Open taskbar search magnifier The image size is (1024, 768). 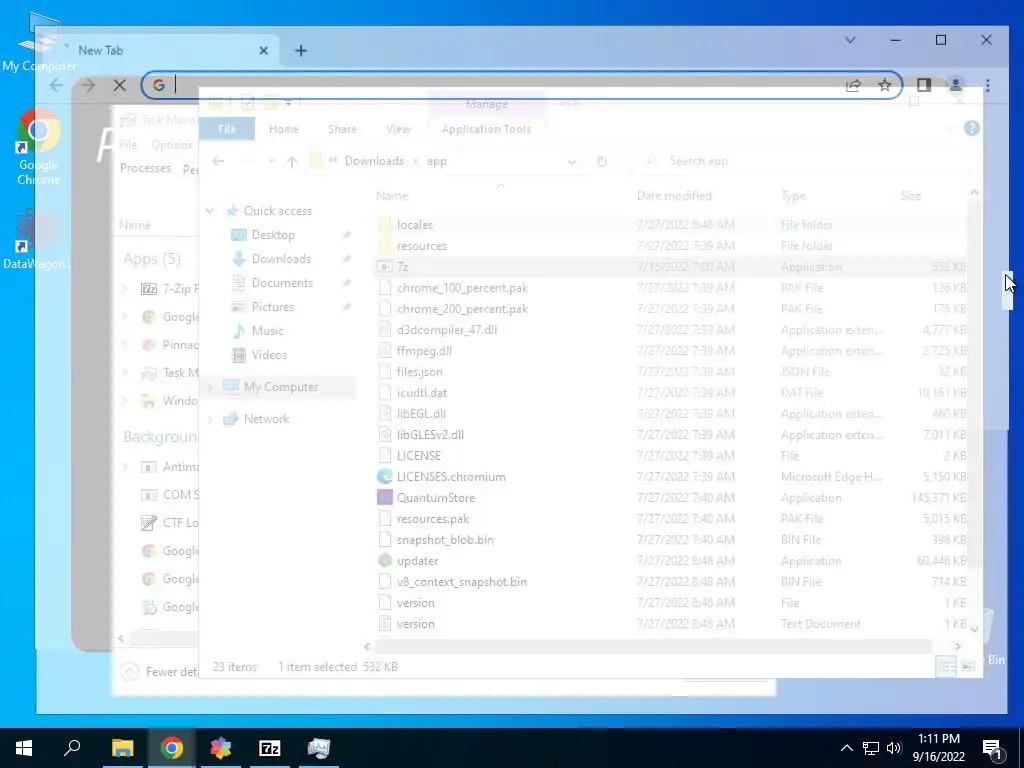click(x=72, y=748)
